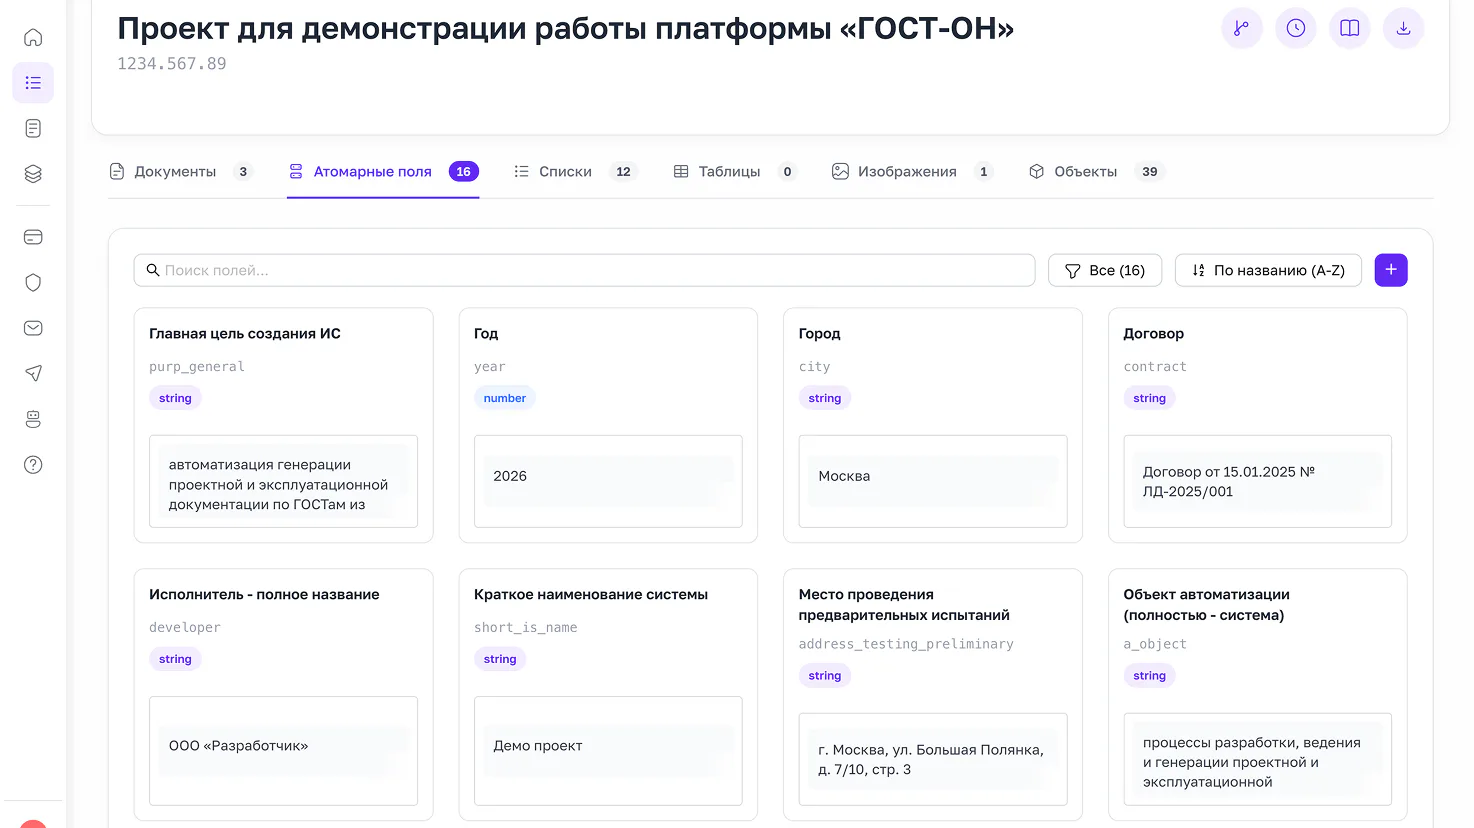Screen dimensions: 1474x828
Task: Edit the Демо проект value field
Action: 608,751
